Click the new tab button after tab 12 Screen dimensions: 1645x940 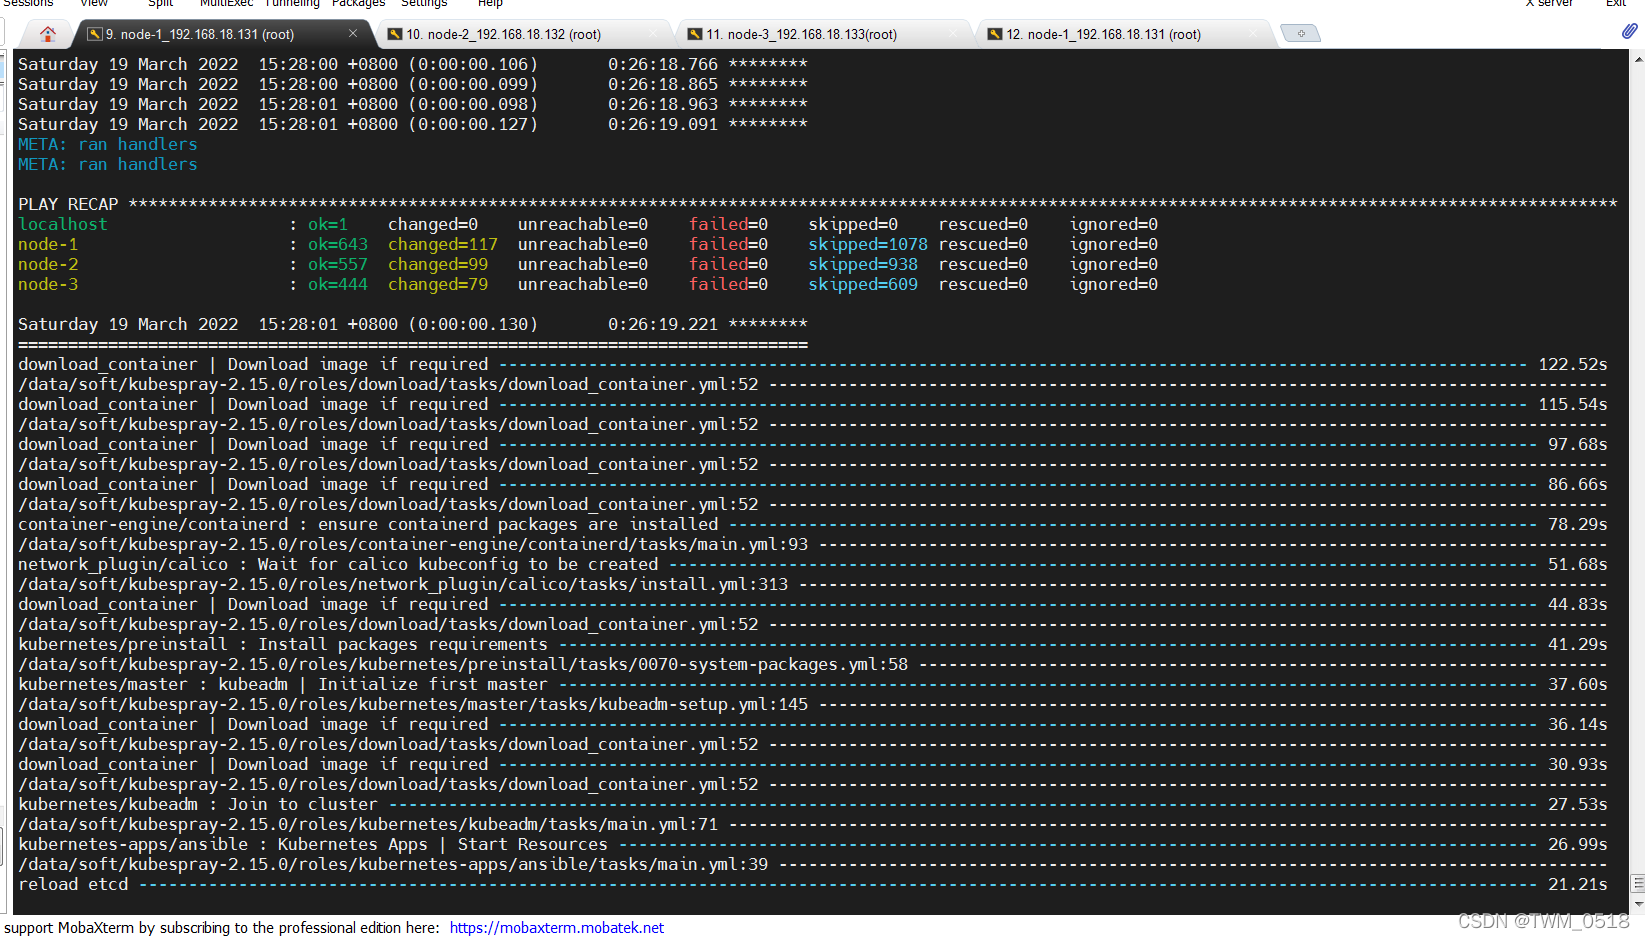1300,34
